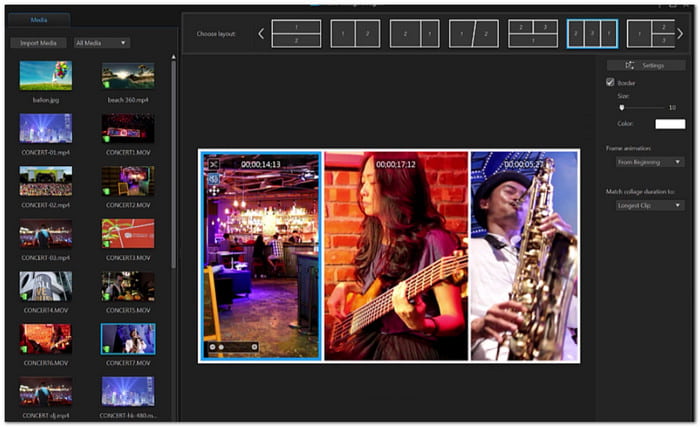
Task: Choose equal two-column layout 1 and 2
Action: click(355, 33)
